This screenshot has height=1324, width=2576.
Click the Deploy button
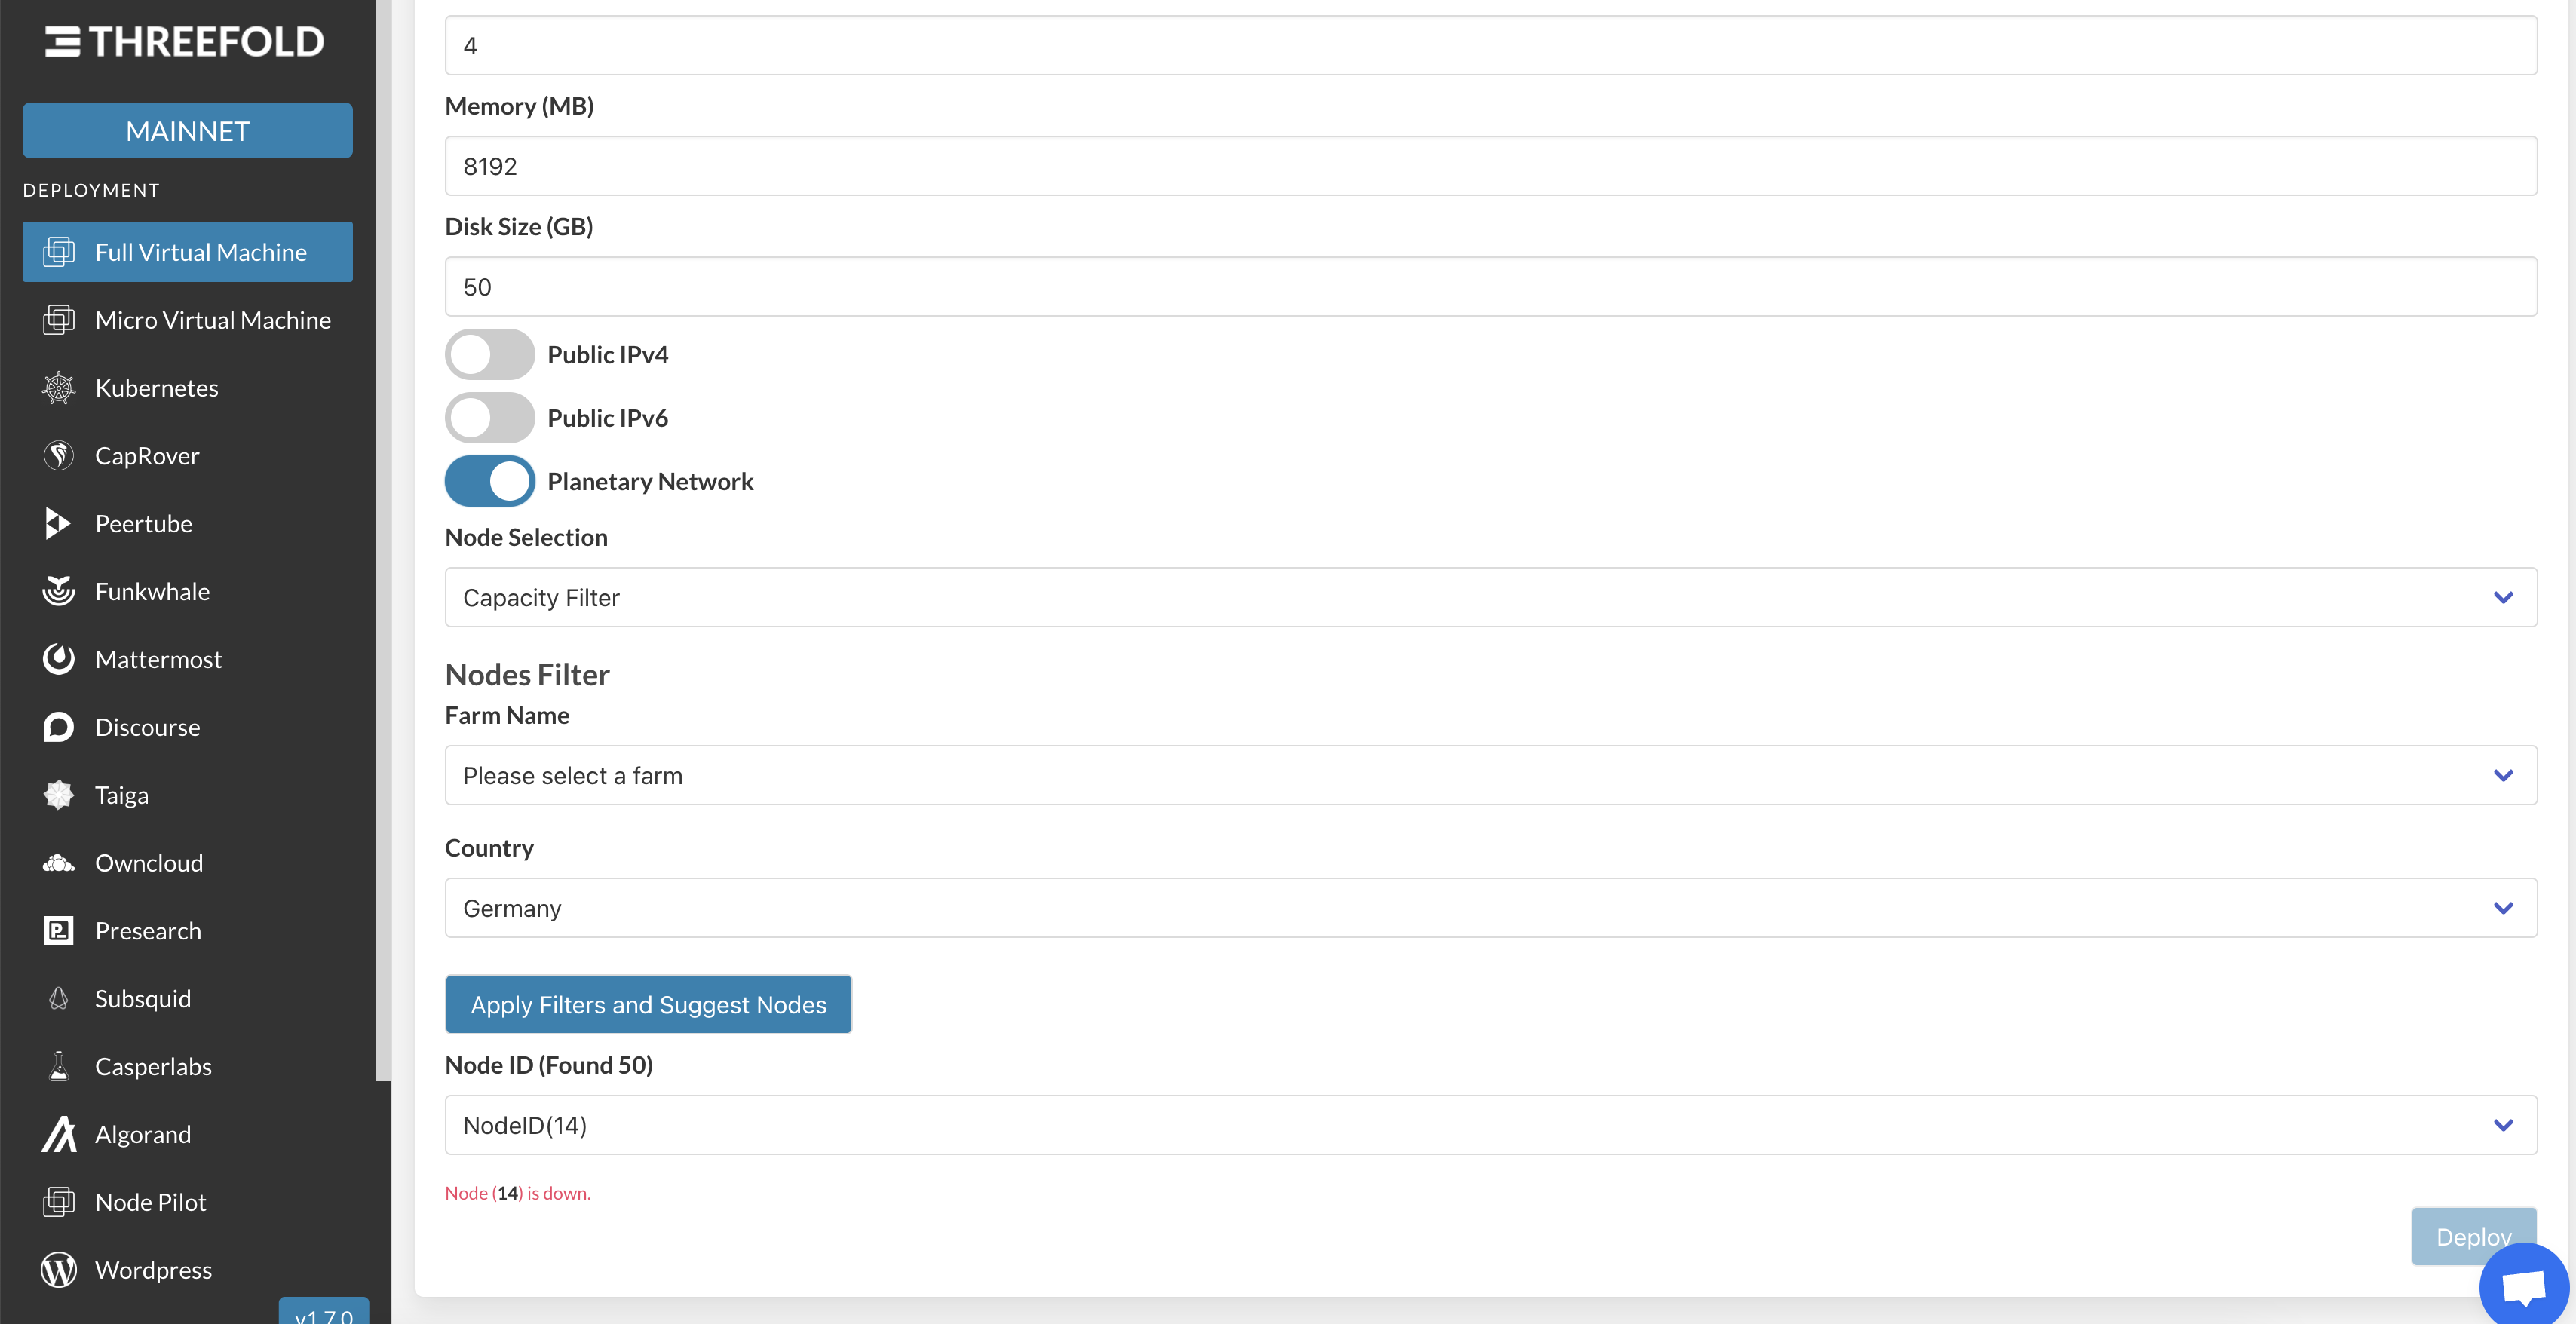(x=2474, y=1237)
